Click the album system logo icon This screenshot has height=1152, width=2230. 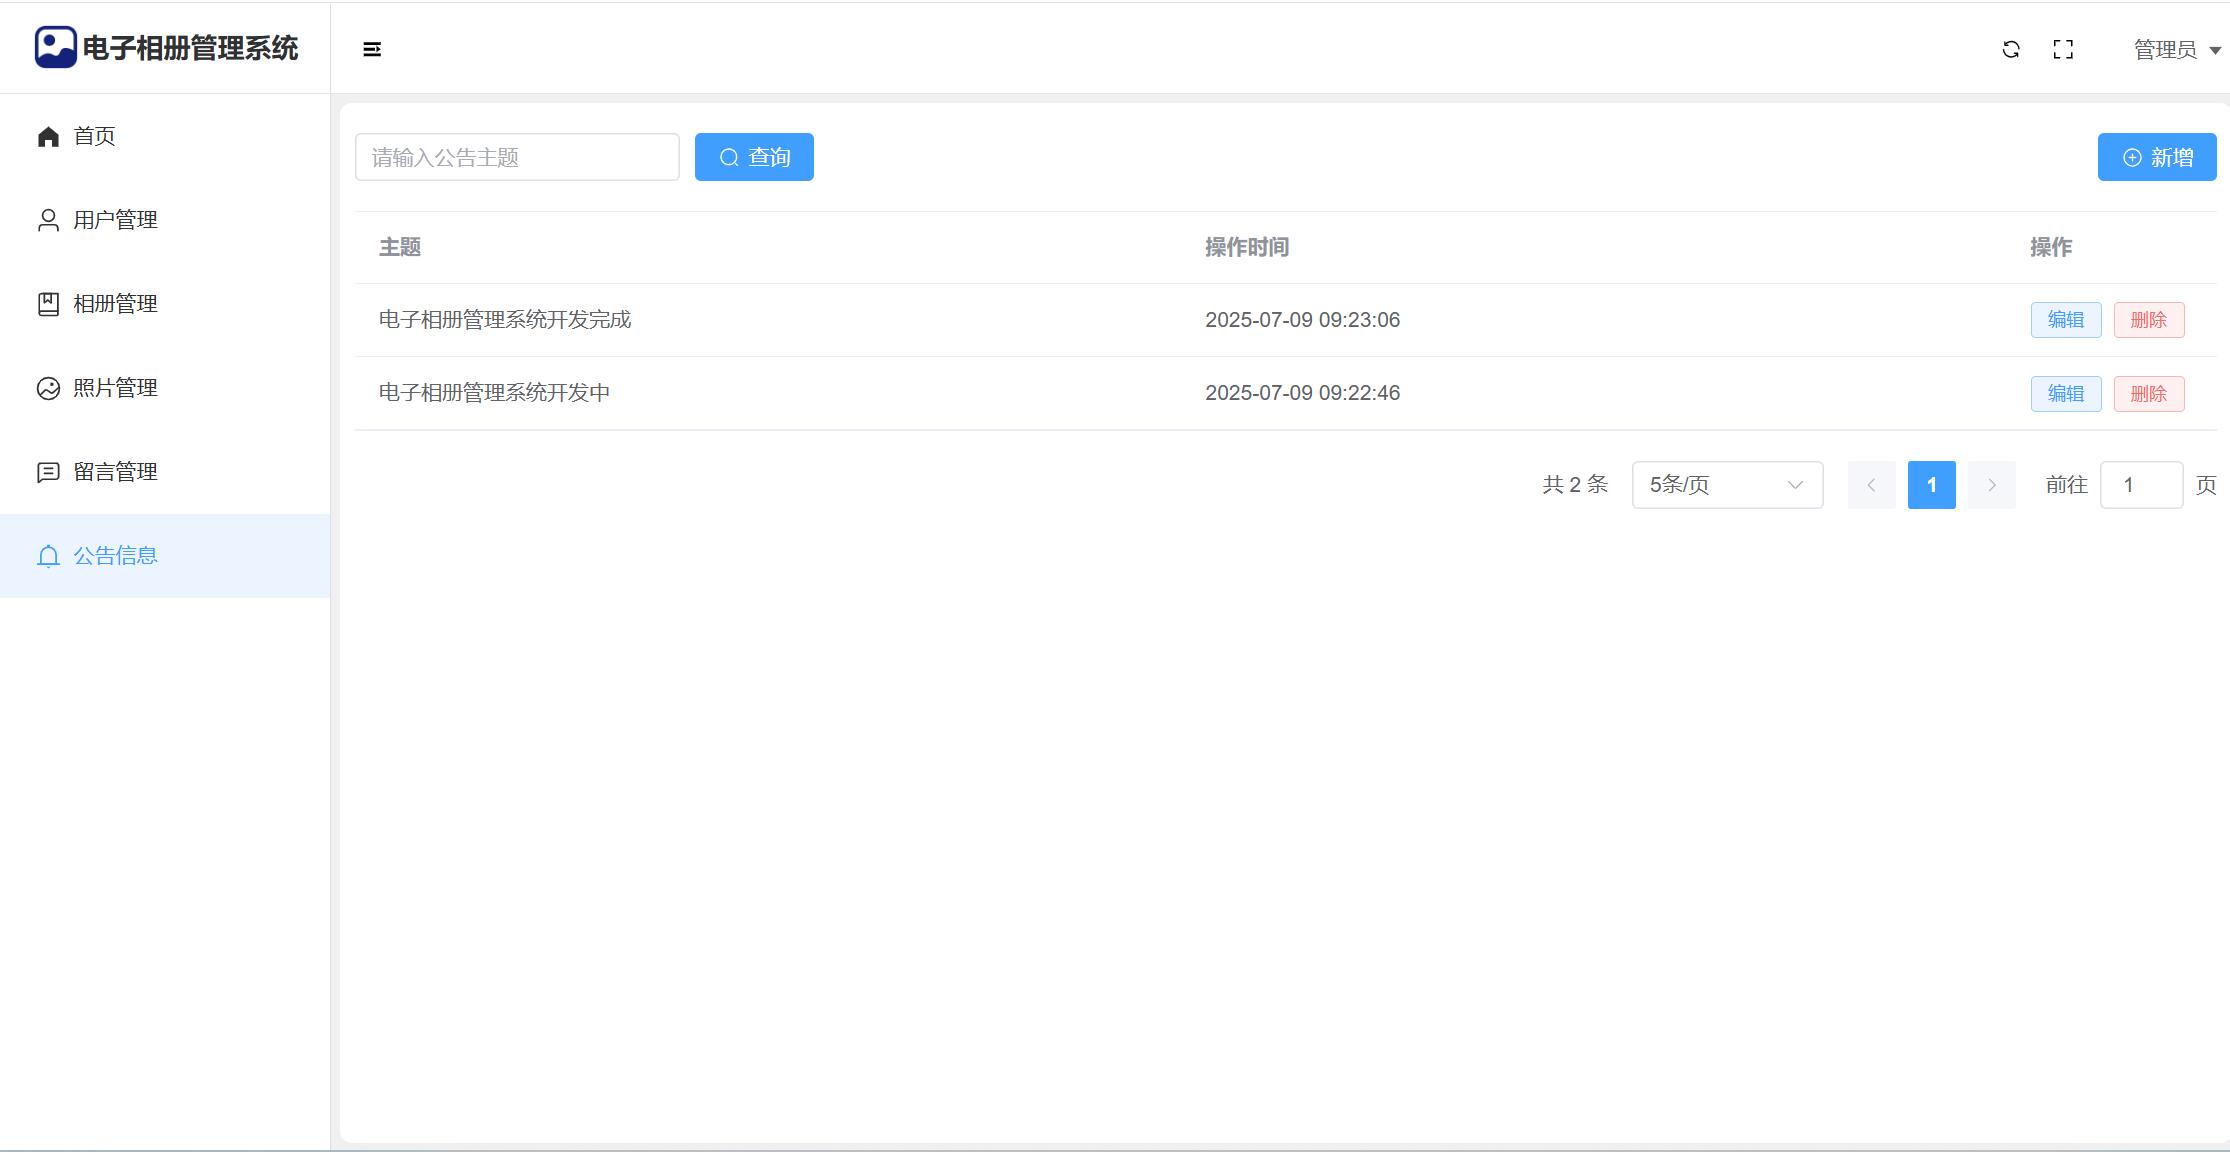55,47
